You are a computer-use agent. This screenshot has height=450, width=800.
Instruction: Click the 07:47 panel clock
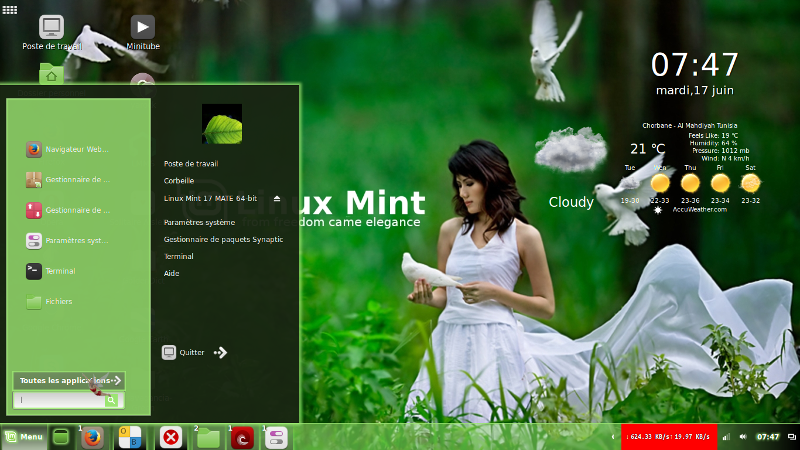point(768,437)
